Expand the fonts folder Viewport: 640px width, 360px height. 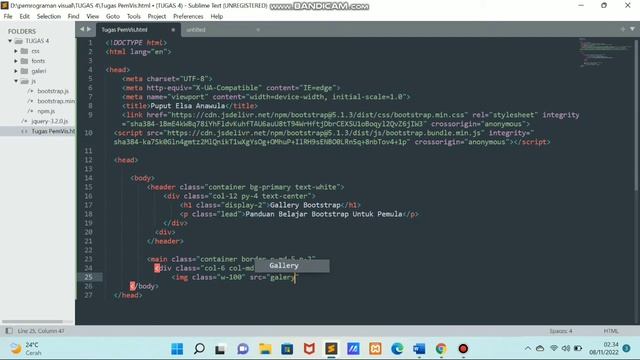point(16,61)
